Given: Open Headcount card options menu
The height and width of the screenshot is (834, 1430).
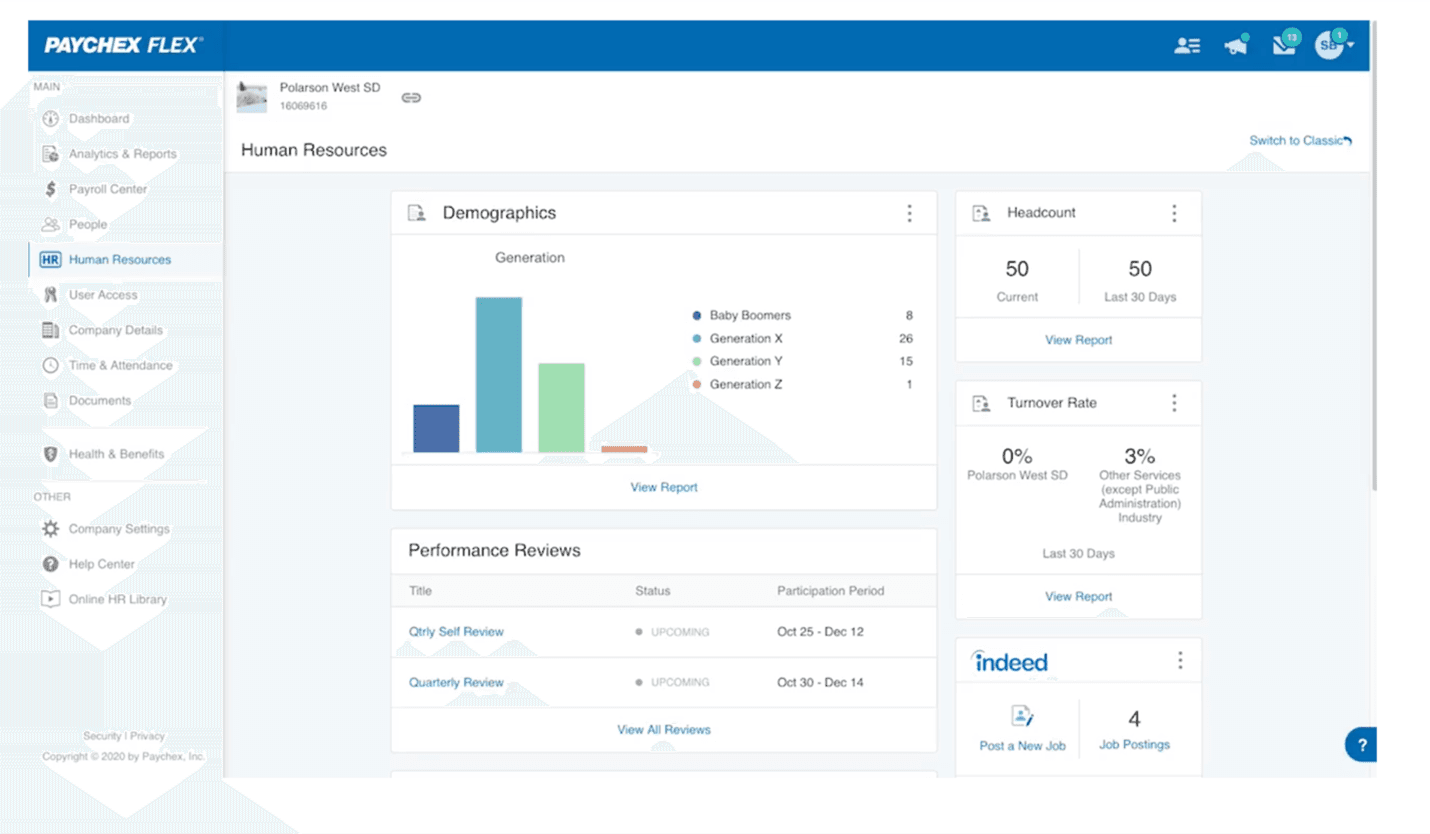Looking at the screenshot, I should pos(1173,213).
